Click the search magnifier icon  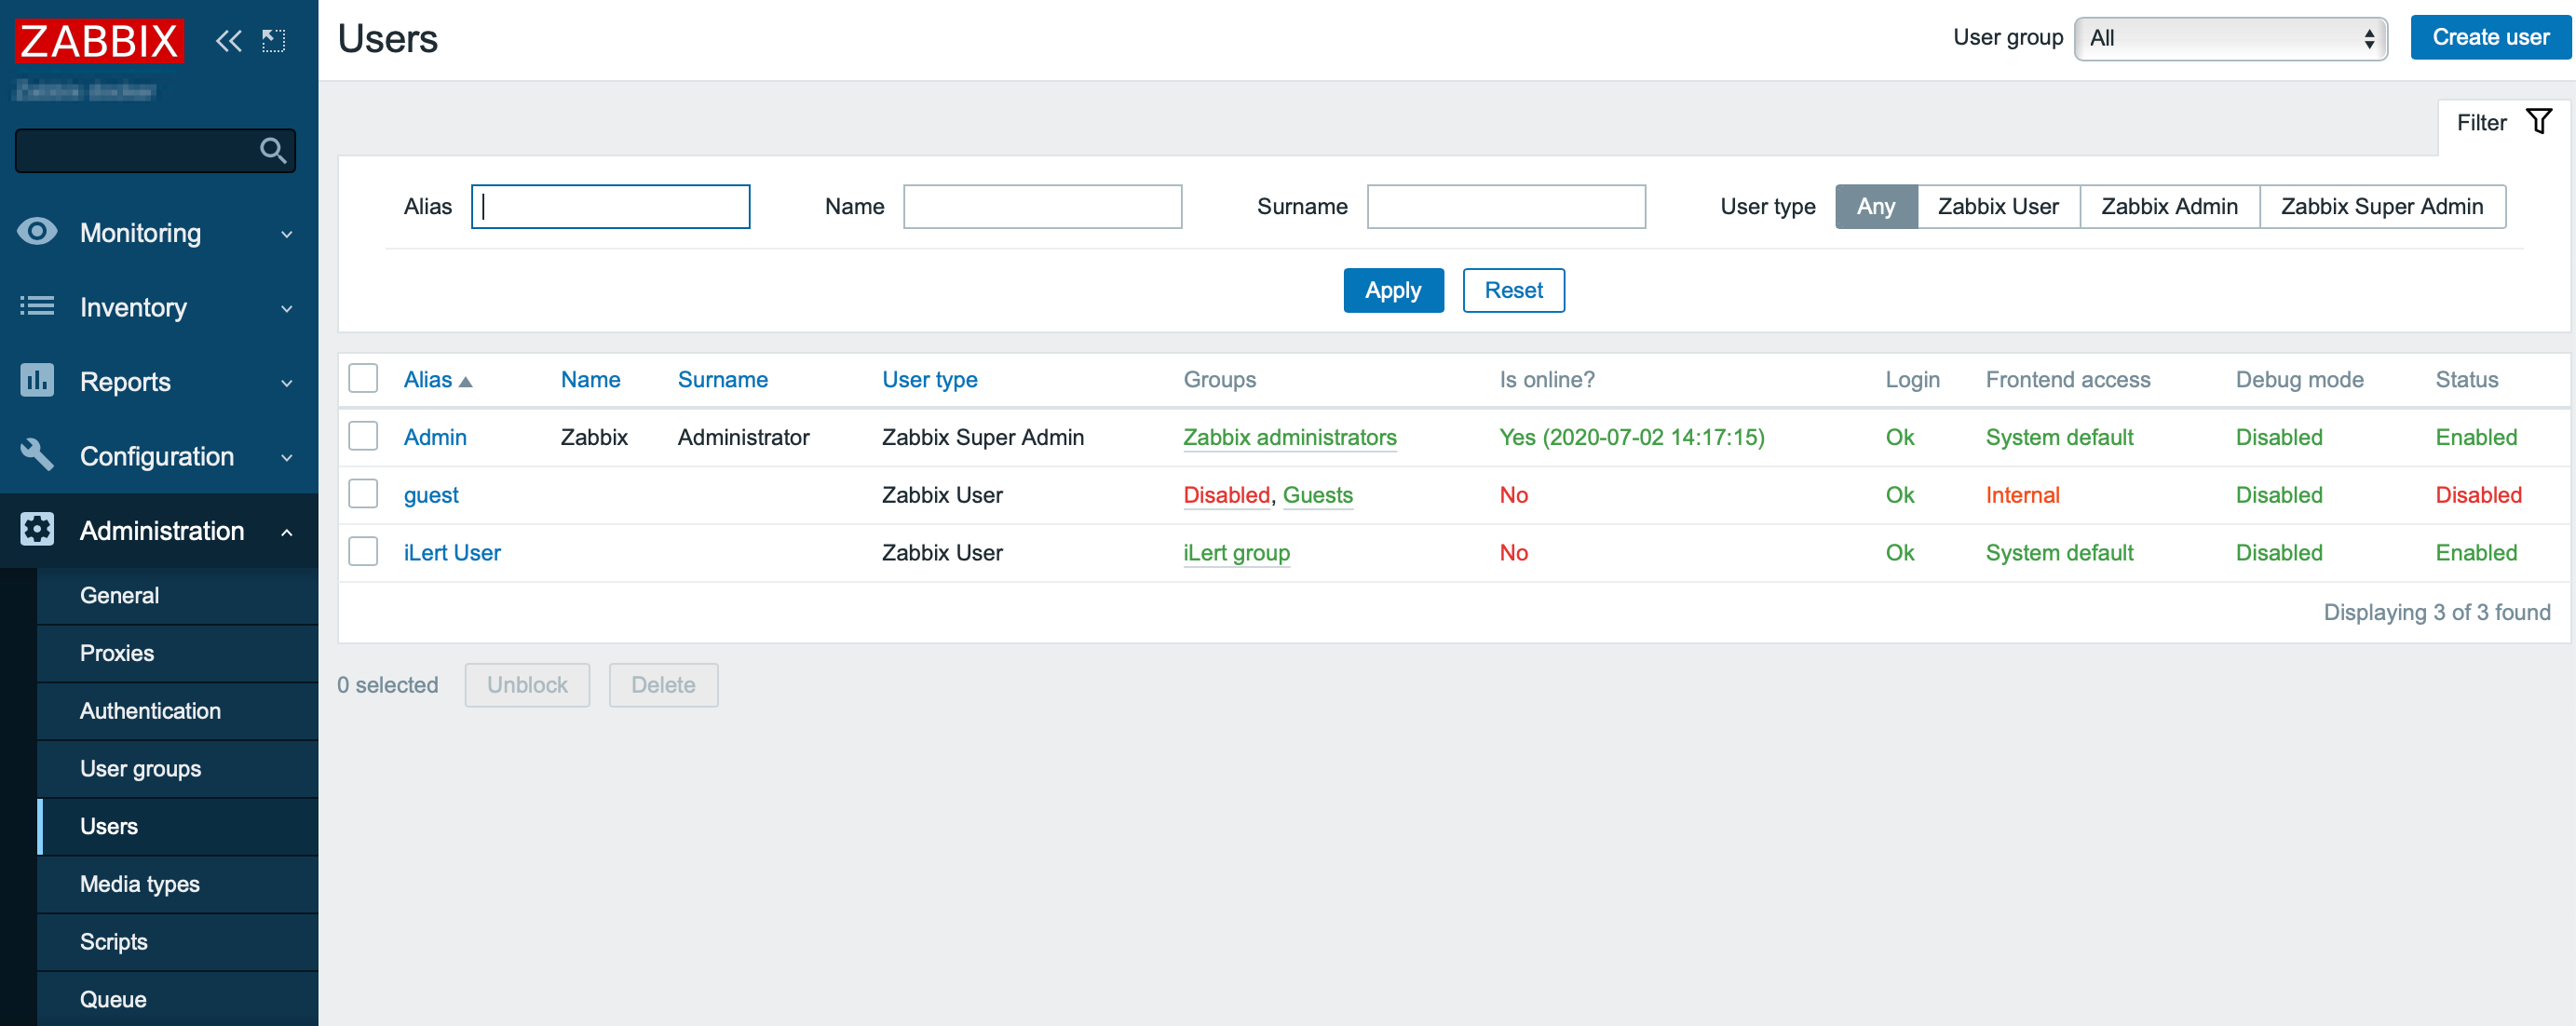point(272,150)
